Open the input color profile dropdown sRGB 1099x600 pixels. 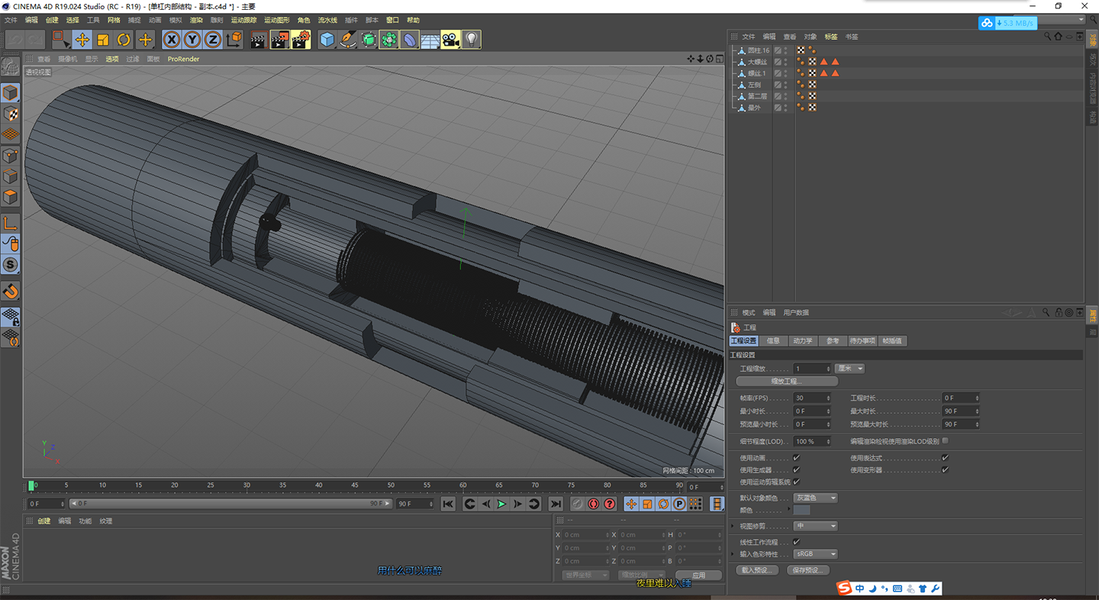click(815, 554)
